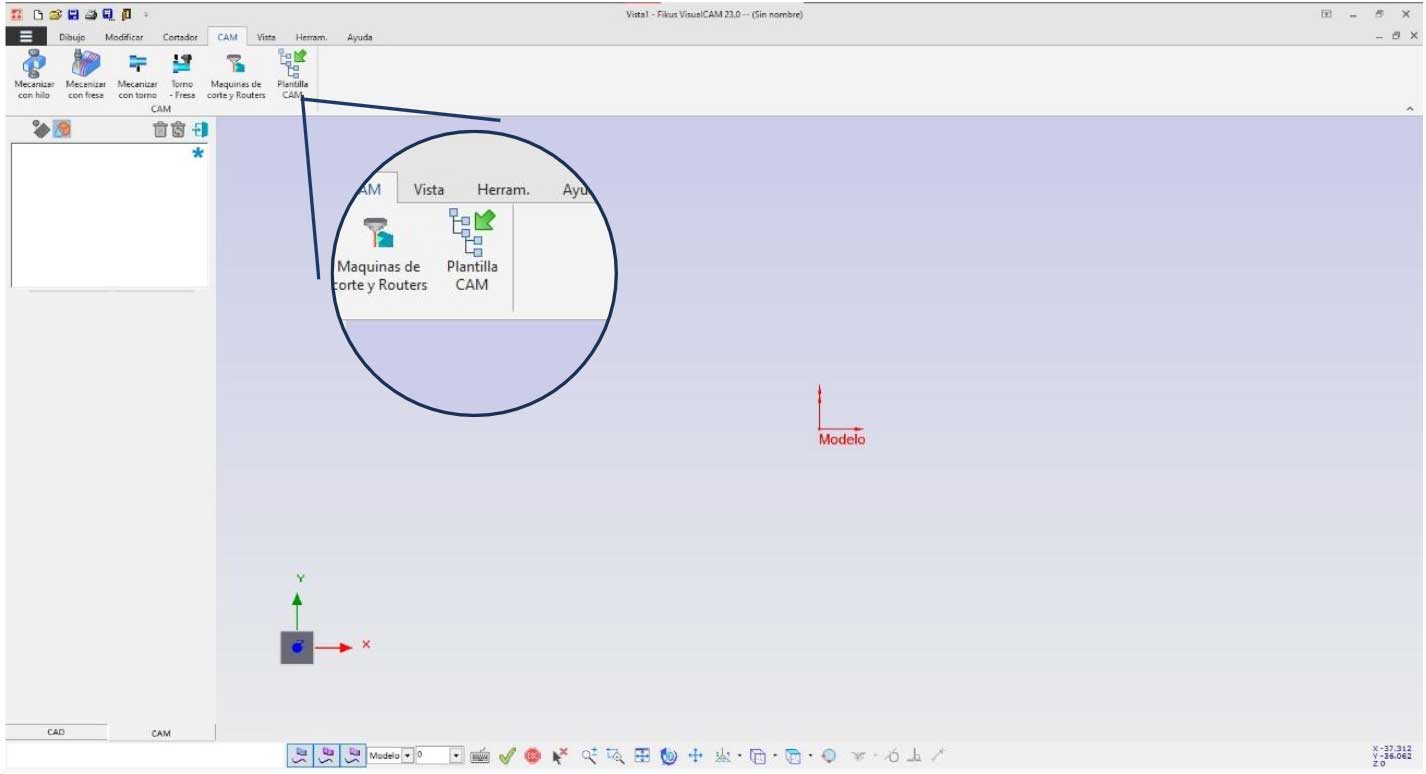Toggle the third layer-view button in bottom toolbar

[x=353, y=756]
